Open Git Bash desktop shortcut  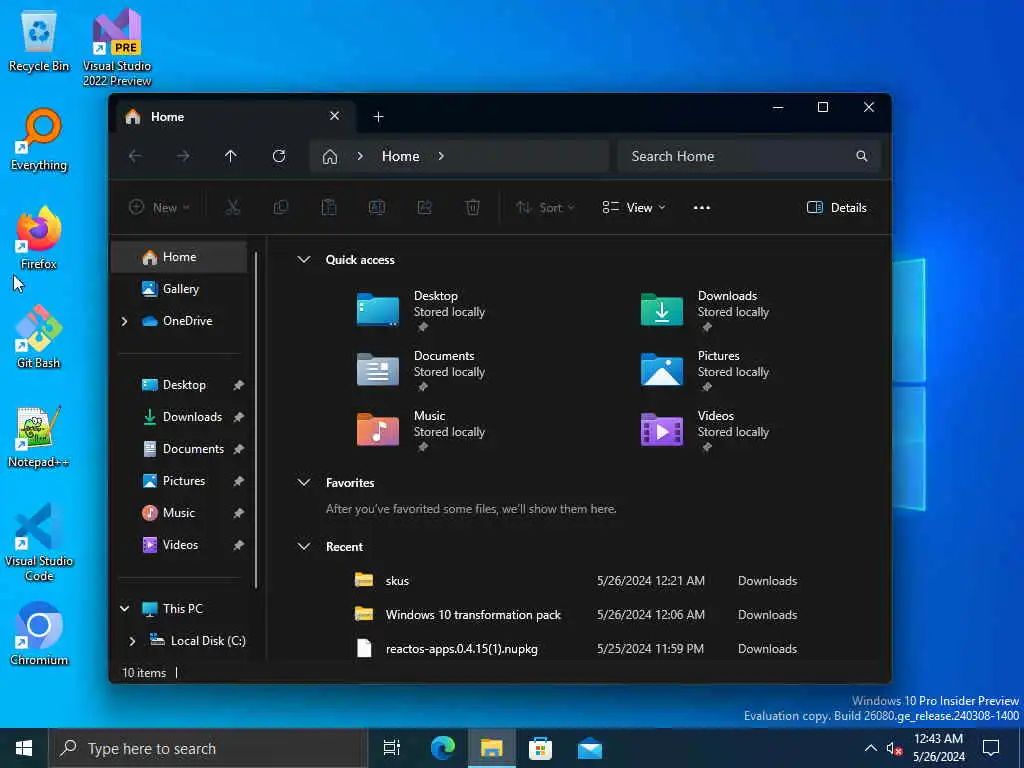[x=39, y=337]
